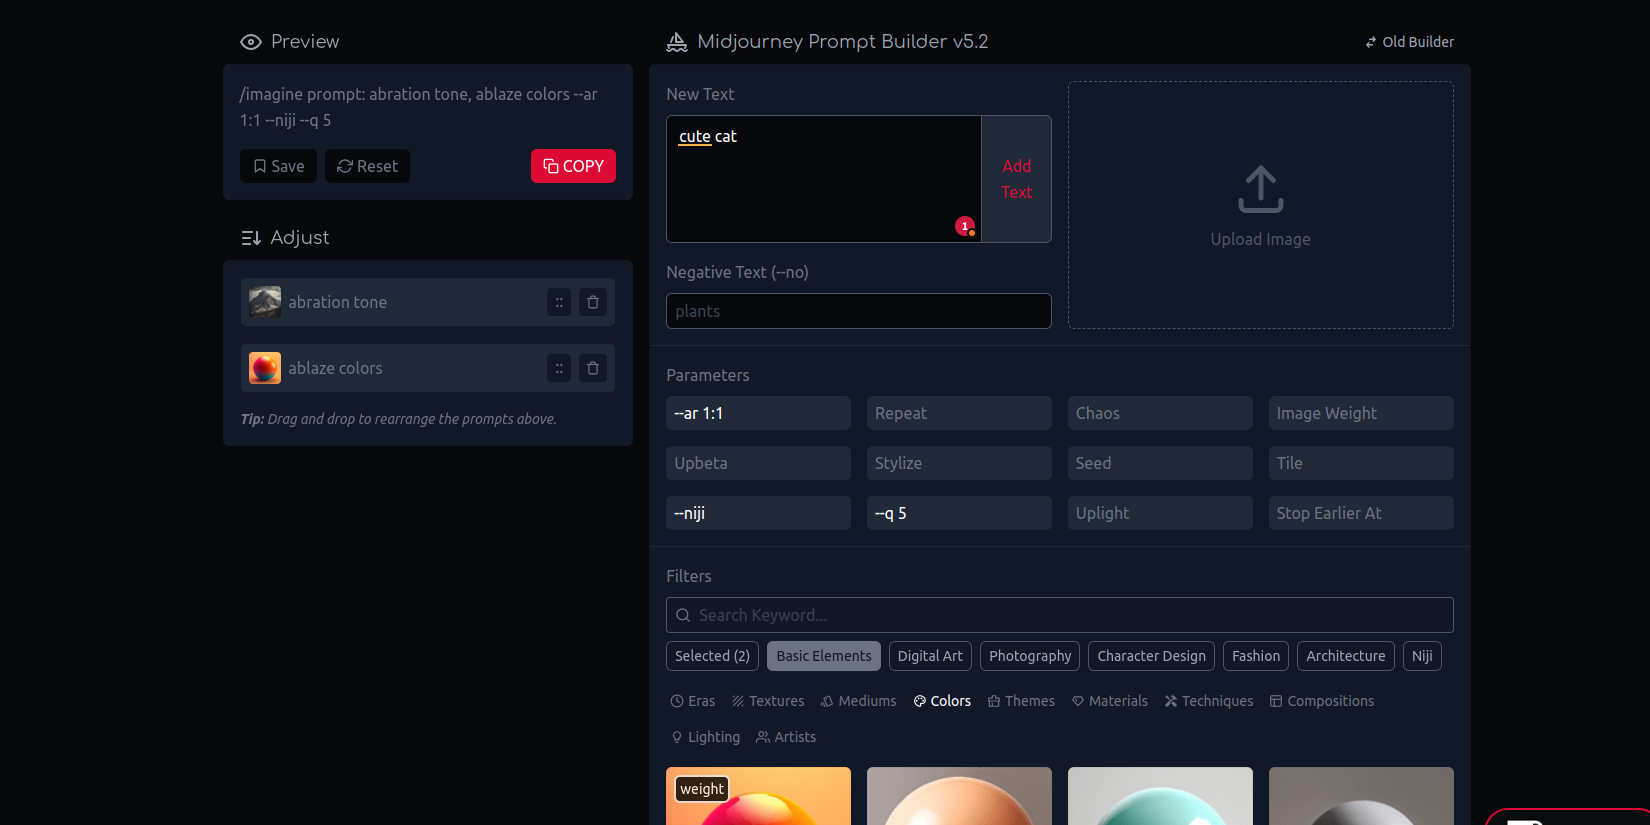Click the red grammar suggestion badge
The width and height of the screenshot is (1650, 825).
coord(965,227)
